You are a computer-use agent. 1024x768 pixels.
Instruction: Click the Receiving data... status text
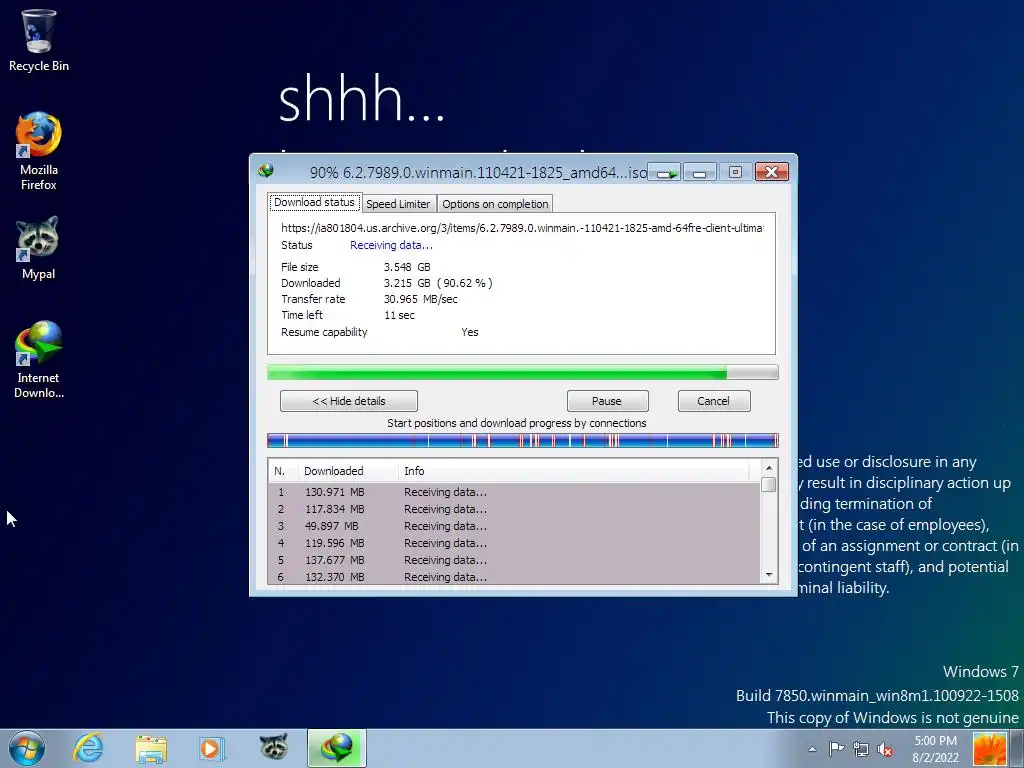click(x=391, y=246)
